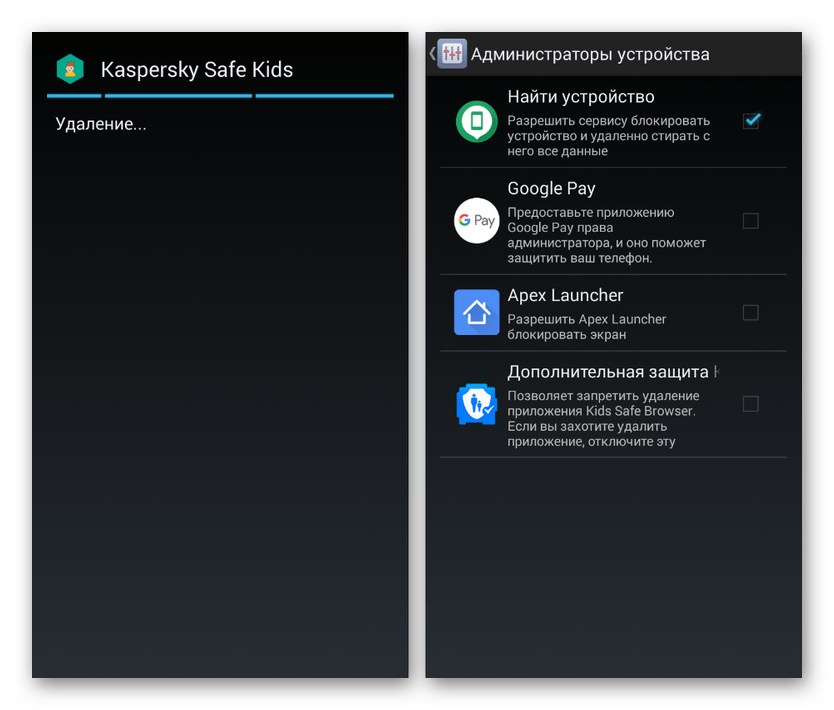The width and height of the screenshot is (834, 710).
Task: Click the blue uninstall progress bar
Action: coord(220,96)
